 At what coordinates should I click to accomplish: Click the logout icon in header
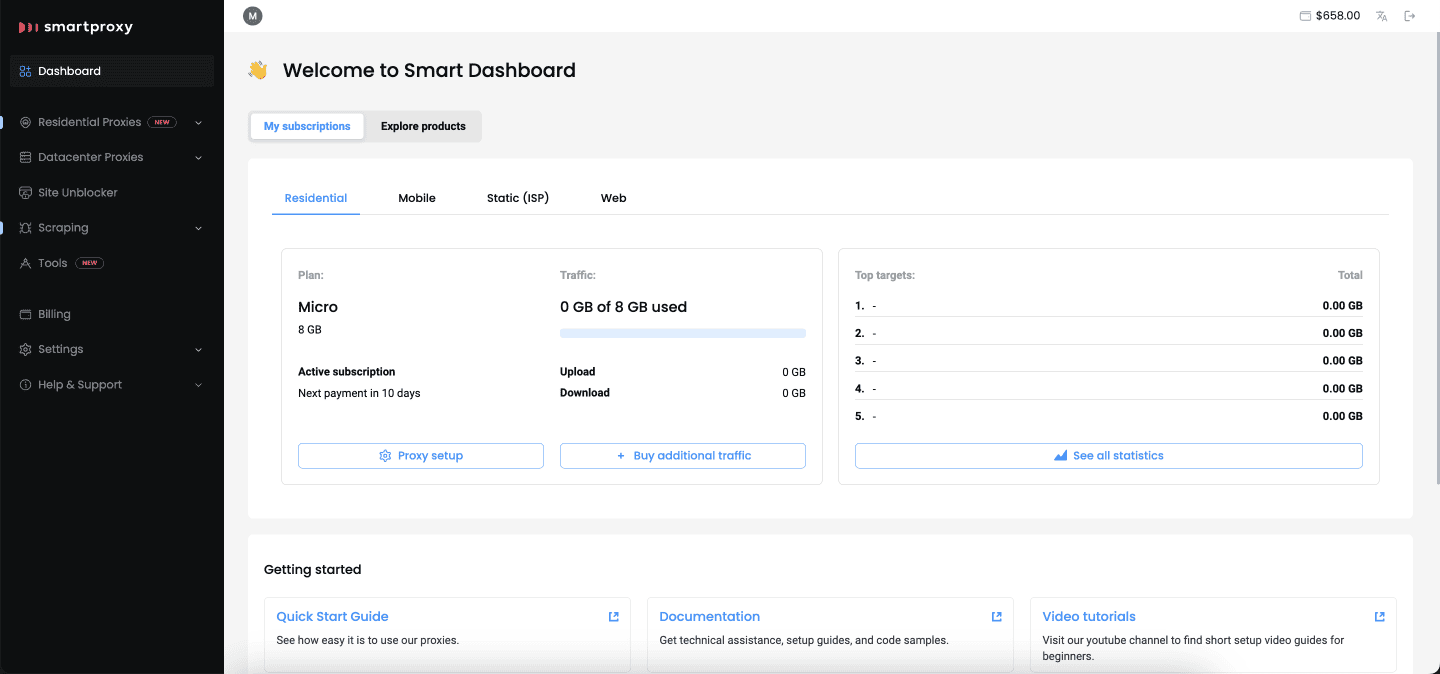pos(1410,16)
